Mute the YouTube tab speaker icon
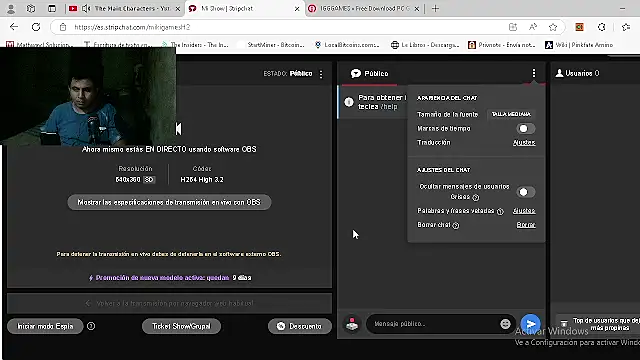 pos(86,9)
